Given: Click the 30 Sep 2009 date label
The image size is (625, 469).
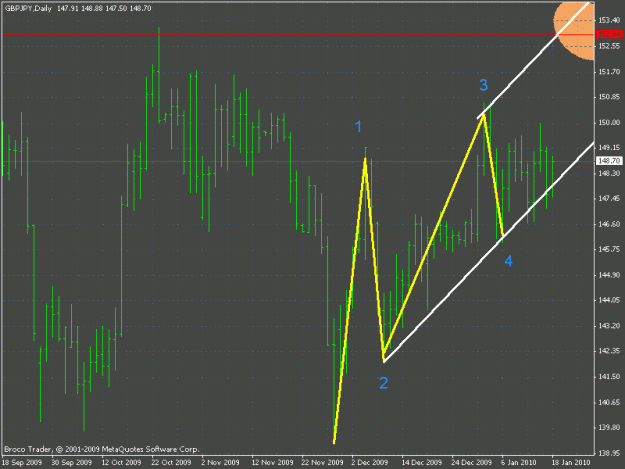Looking at the screenshot, I should point(72,463).
